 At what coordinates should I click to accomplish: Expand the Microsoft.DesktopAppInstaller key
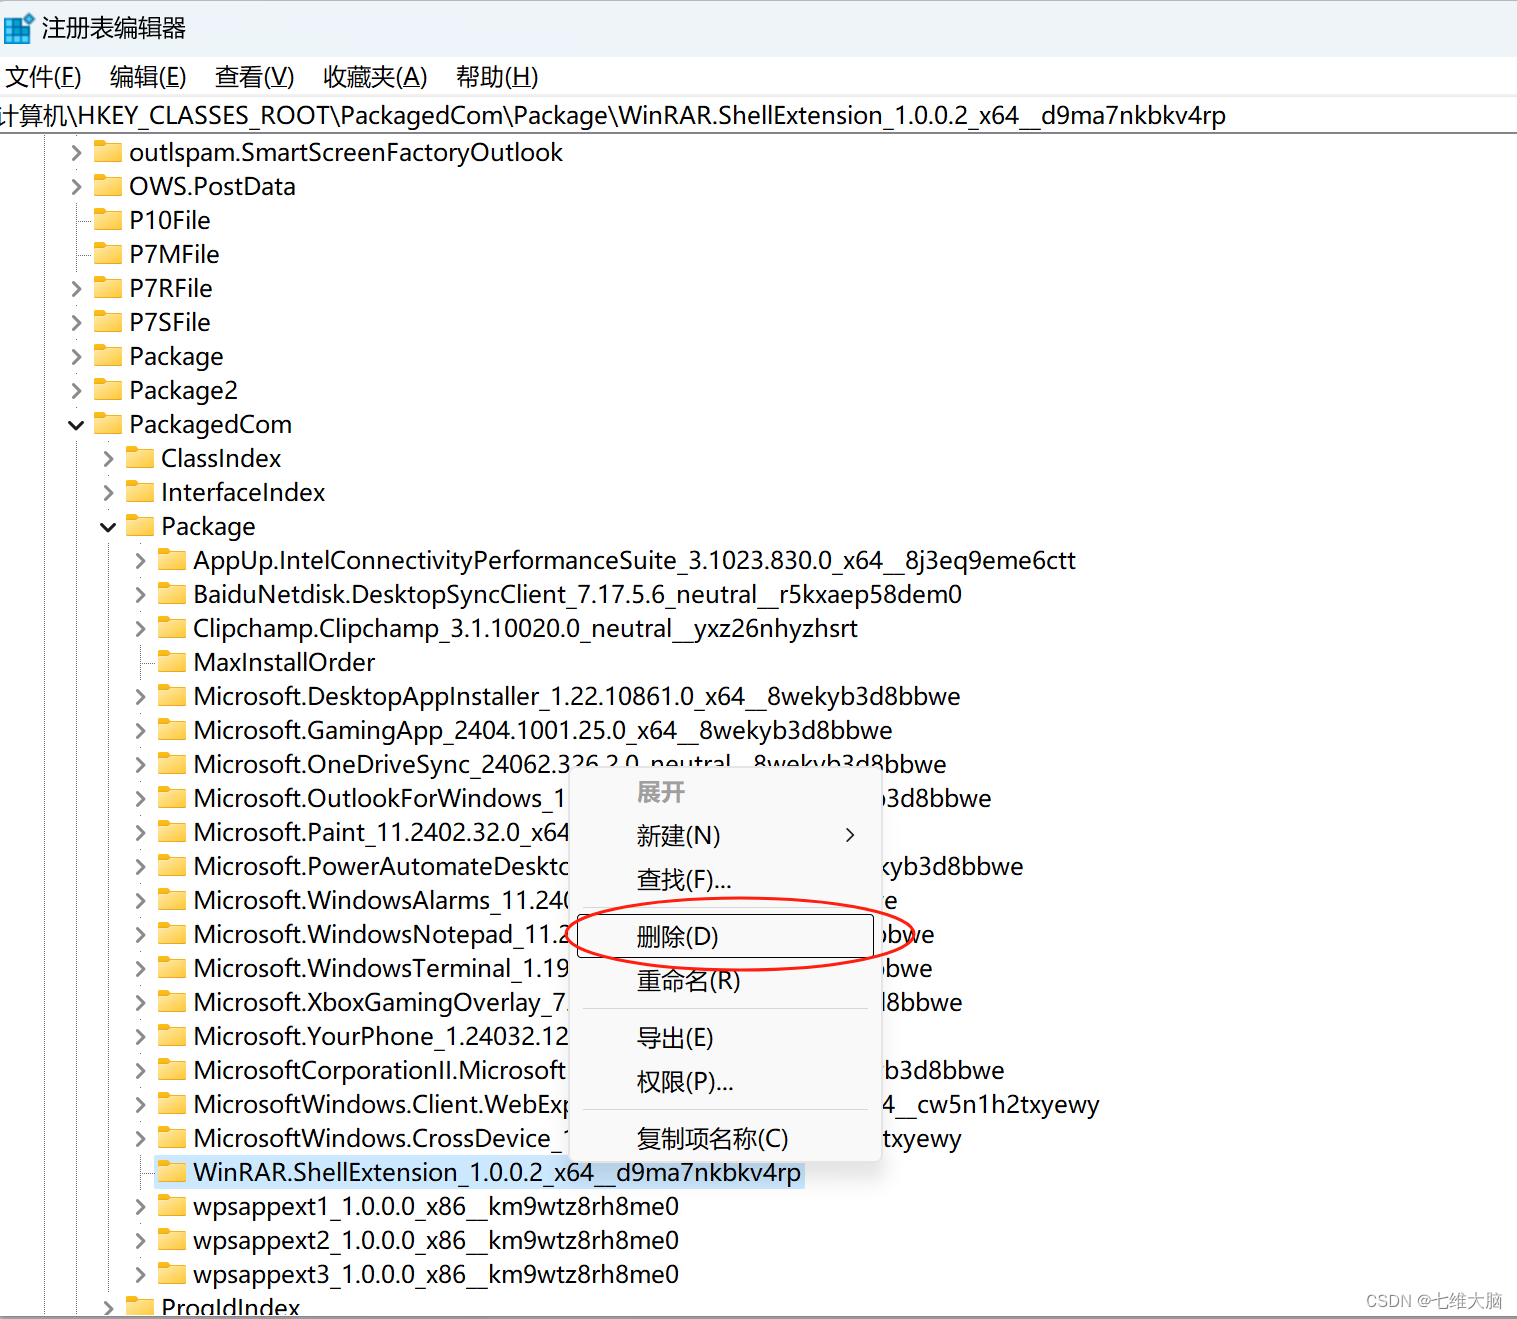pyautogui.click(x=140, y=697)
